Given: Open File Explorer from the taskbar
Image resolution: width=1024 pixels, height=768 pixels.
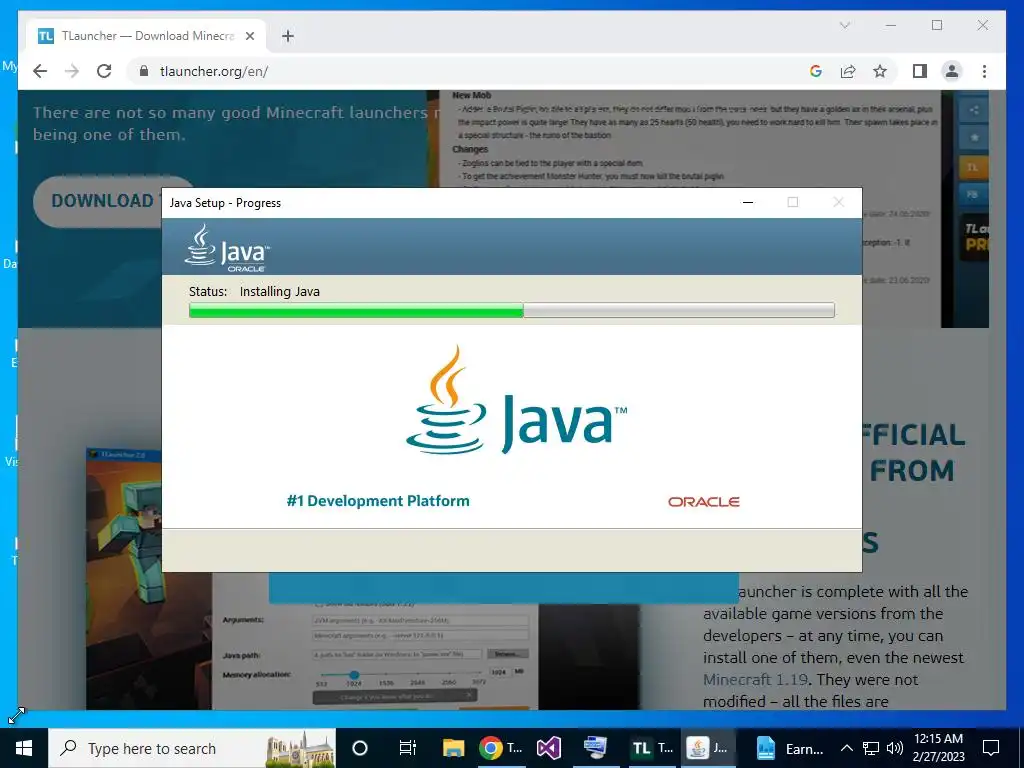Looking at the screenshot, I should 453,748.
